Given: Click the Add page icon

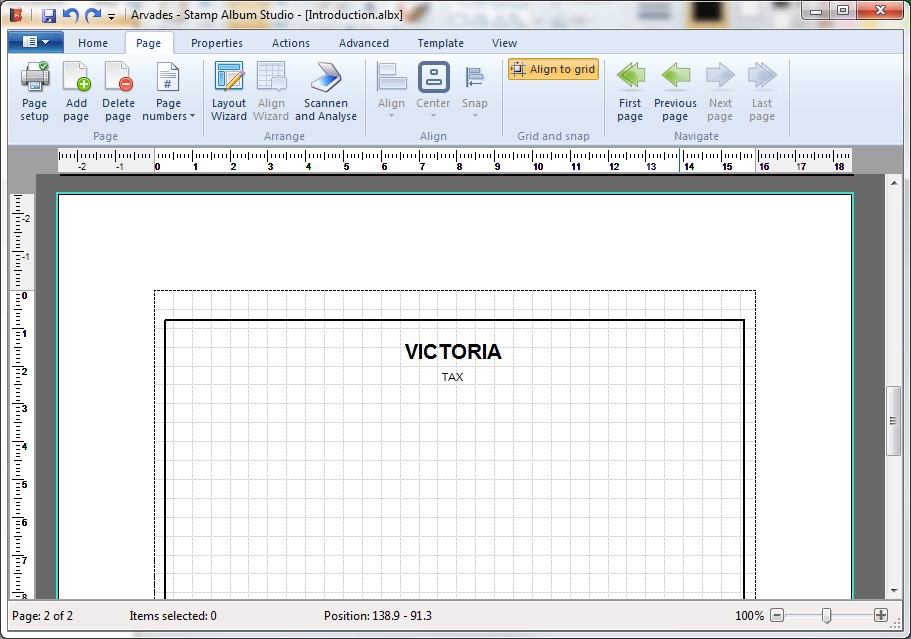Looking at the screenshot, I should (76, 92).
